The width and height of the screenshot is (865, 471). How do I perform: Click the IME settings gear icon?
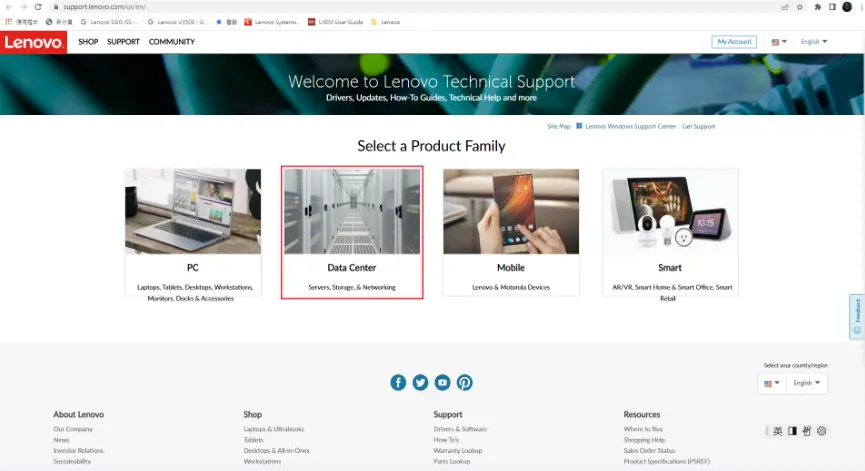click(821, 431)
